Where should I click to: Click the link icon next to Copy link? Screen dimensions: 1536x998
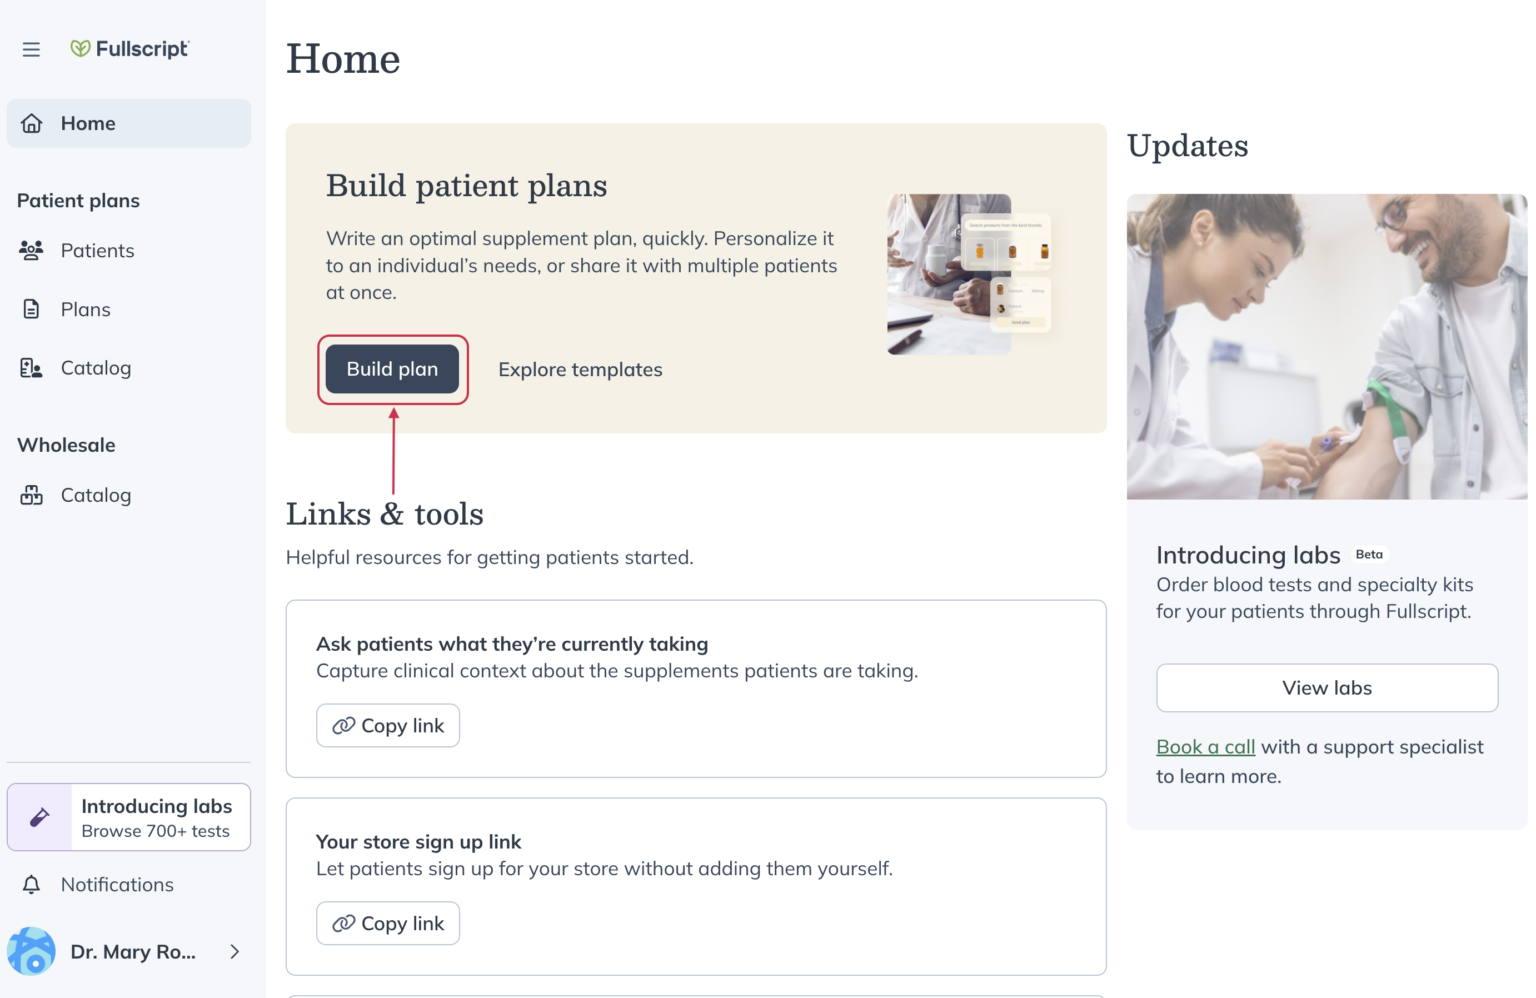342,725
